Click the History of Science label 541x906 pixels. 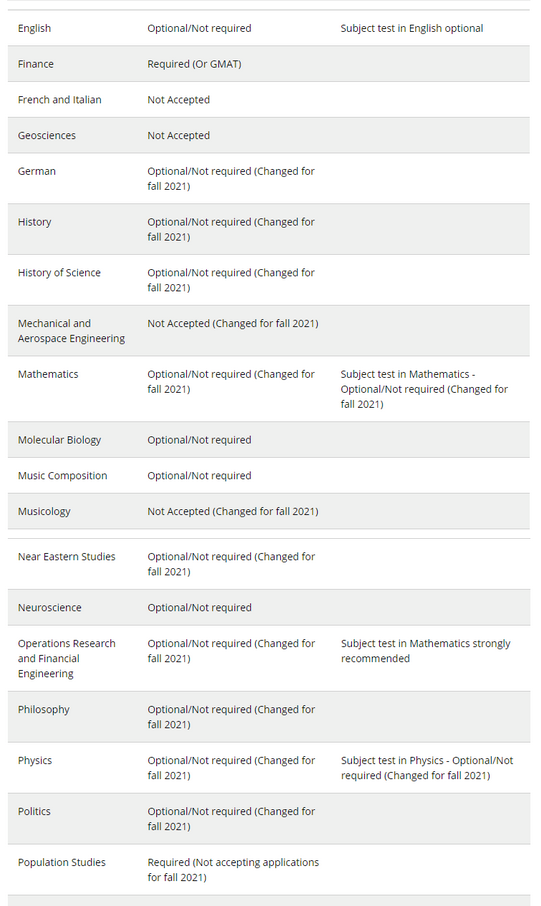(x=59, y=273)
